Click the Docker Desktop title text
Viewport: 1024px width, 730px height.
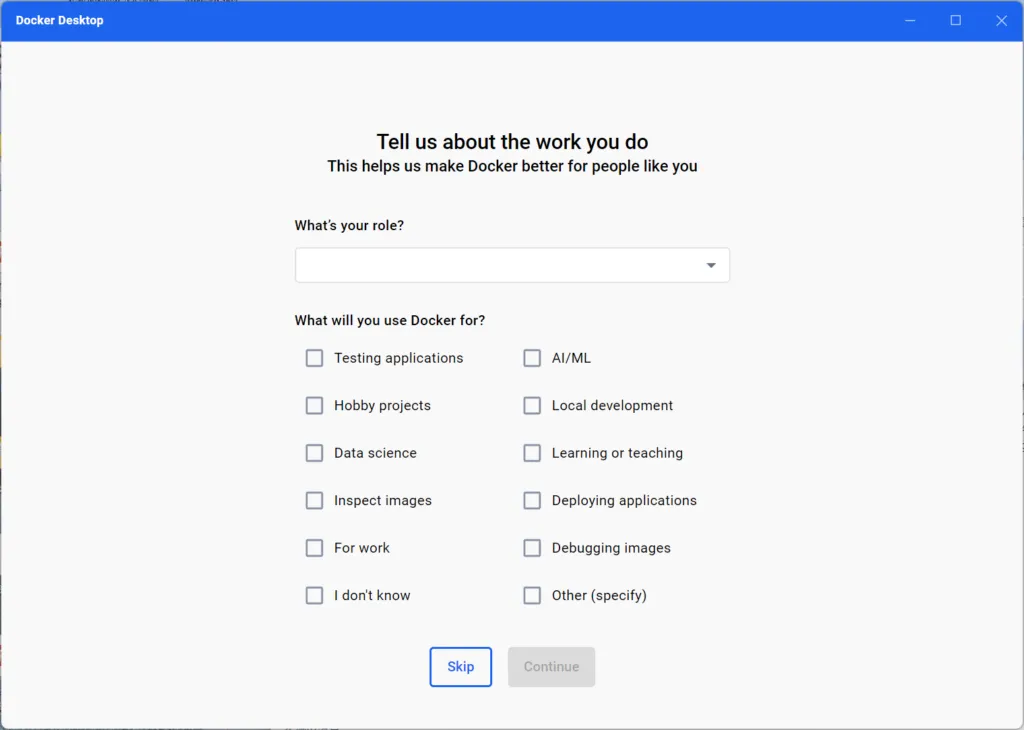[59, 20]
